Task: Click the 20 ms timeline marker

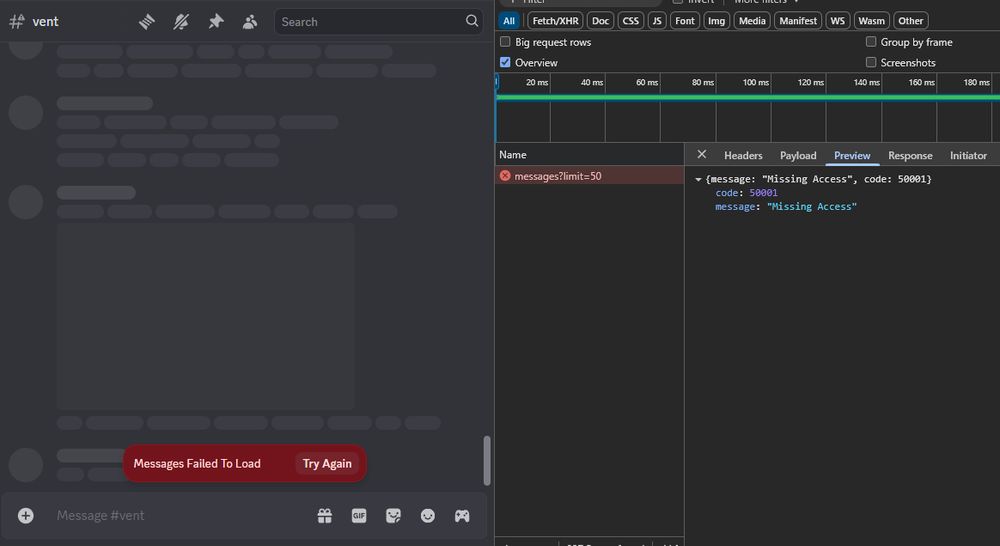Action: tap(537, 82)
